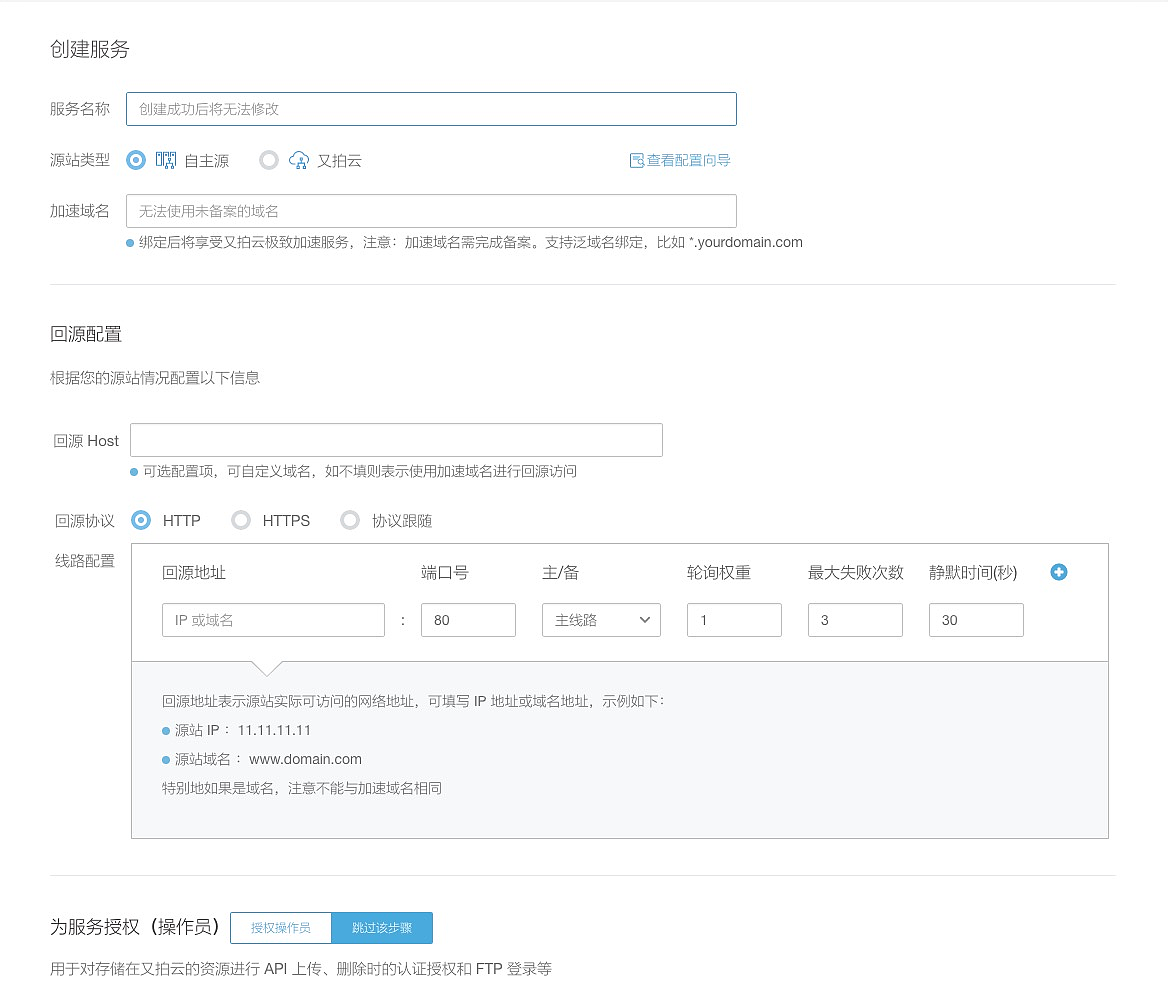
Task: Click the 回源地址 IP or domain field
Action: click(x=273, y=620)
